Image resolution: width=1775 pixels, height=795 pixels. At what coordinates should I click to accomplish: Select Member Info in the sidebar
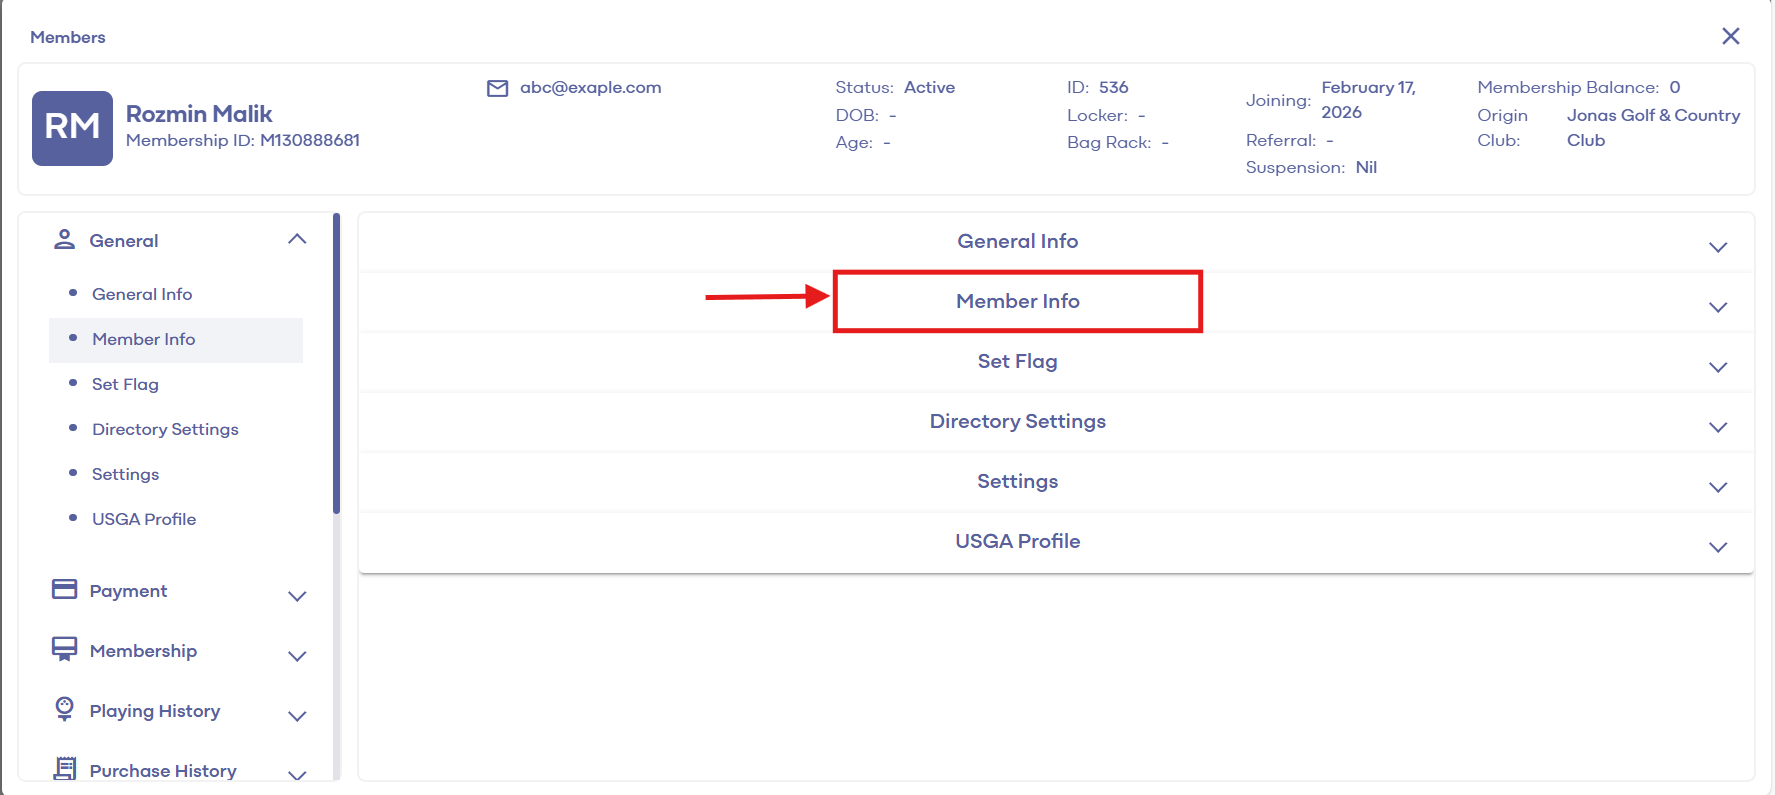tap(144, 340)
